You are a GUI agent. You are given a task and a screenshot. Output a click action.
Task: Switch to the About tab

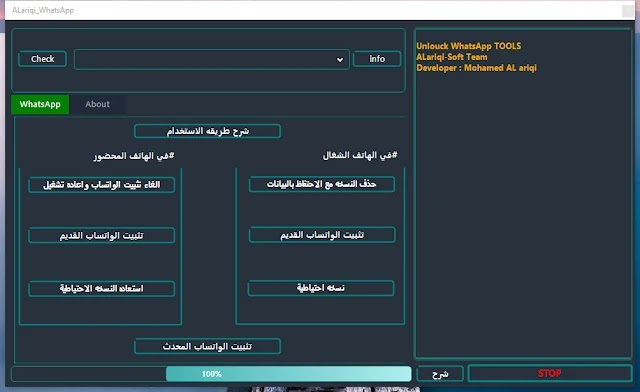click(97, 104)
